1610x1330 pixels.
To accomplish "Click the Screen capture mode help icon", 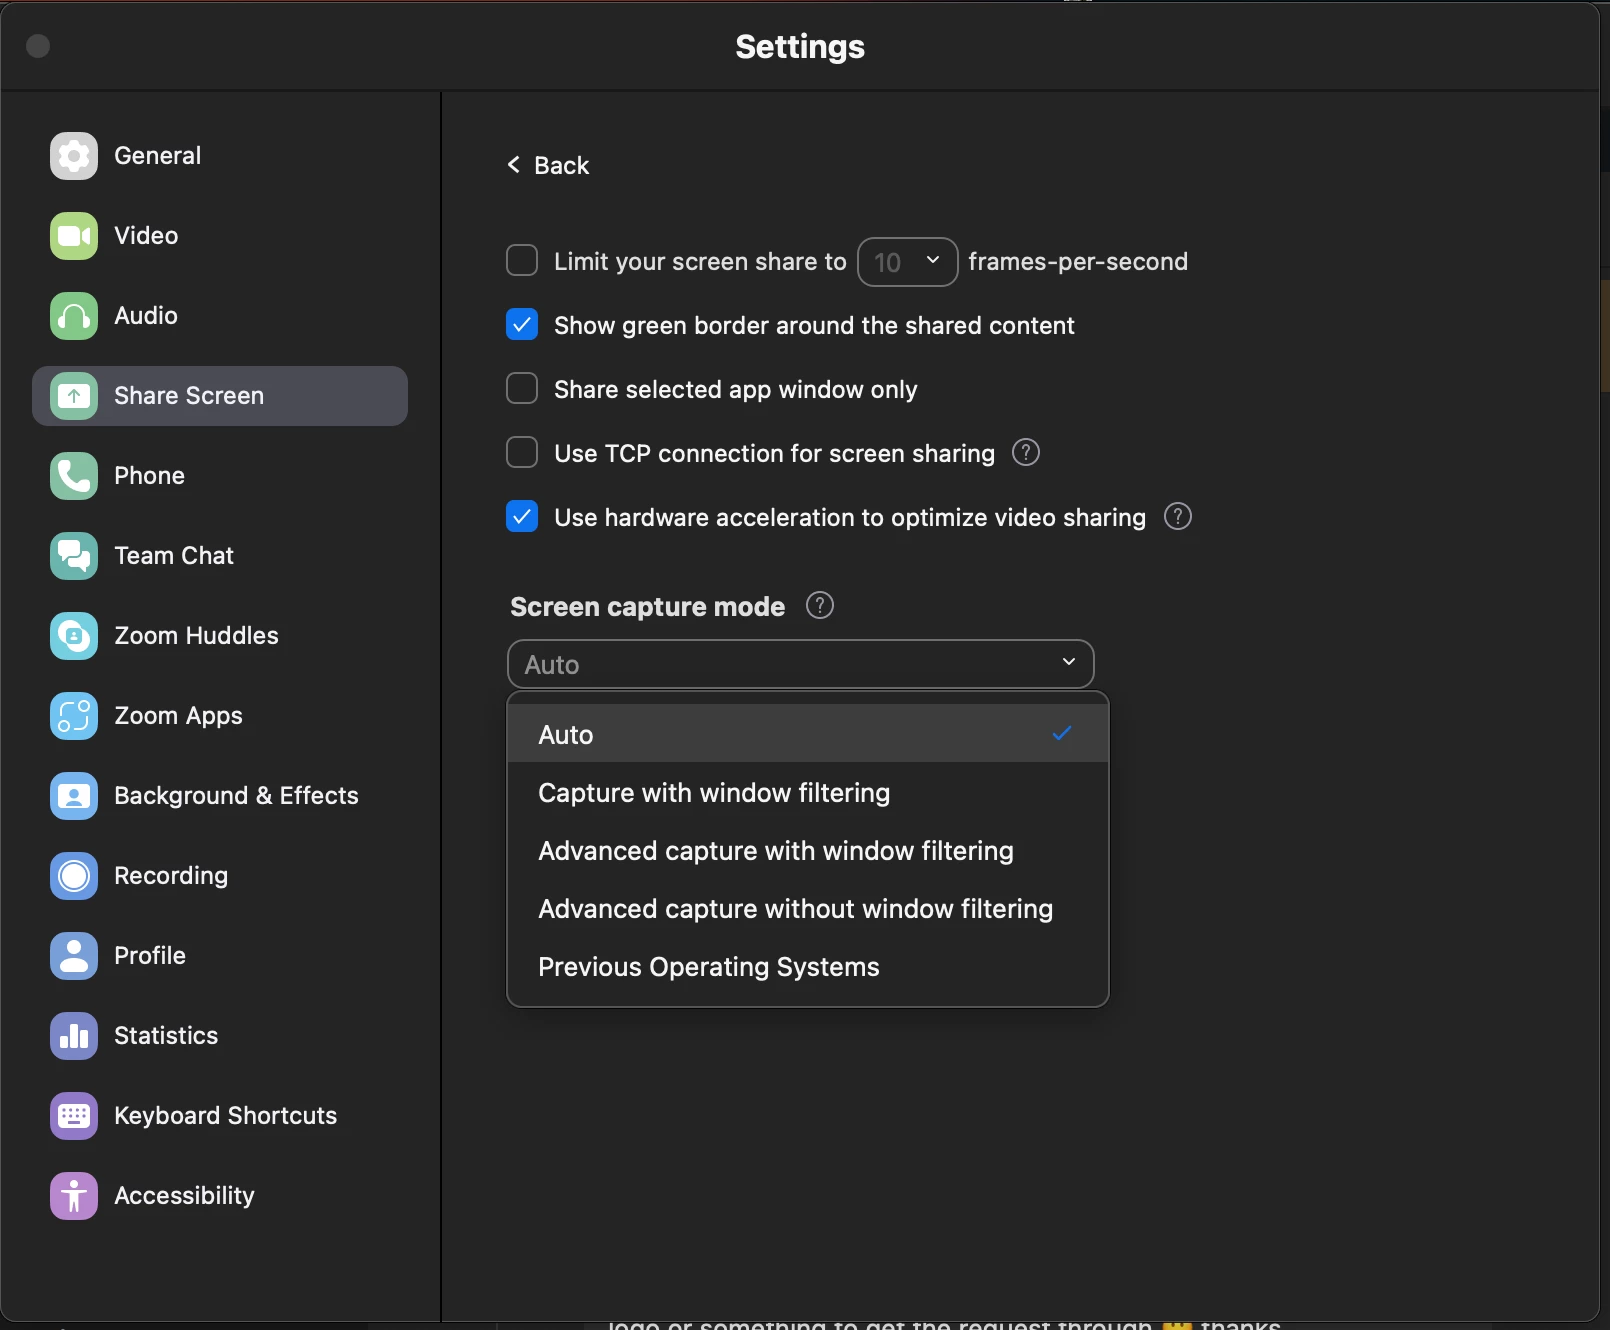I will (820, 606).
